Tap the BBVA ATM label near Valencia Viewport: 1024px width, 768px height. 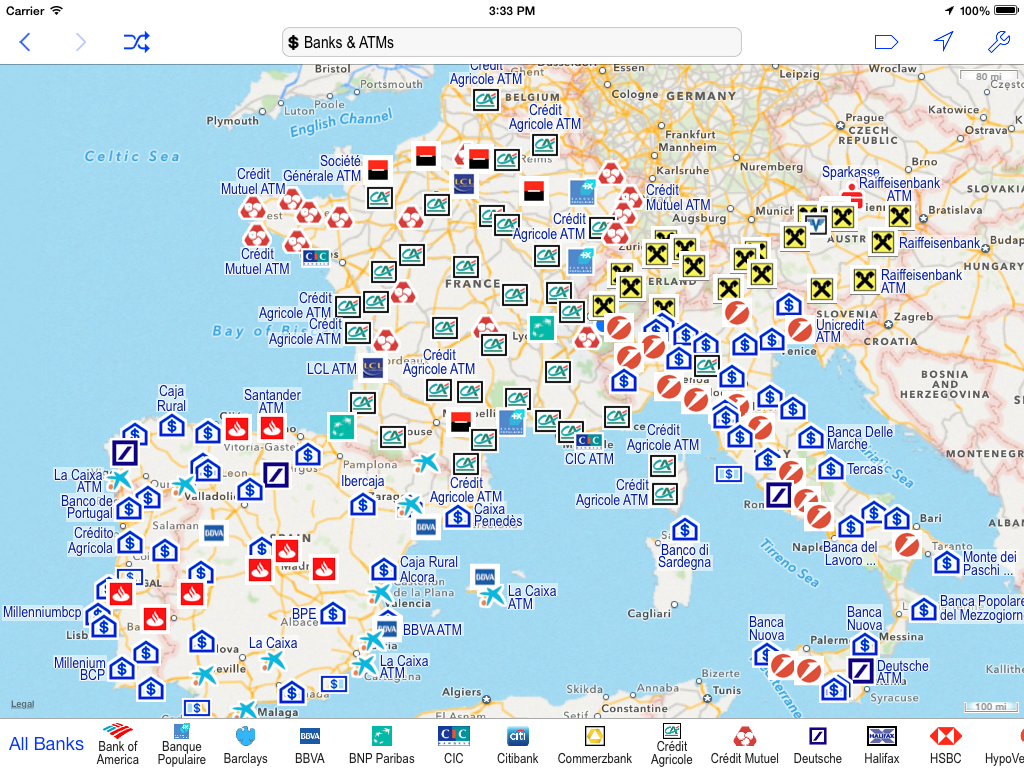pos(432,630)
